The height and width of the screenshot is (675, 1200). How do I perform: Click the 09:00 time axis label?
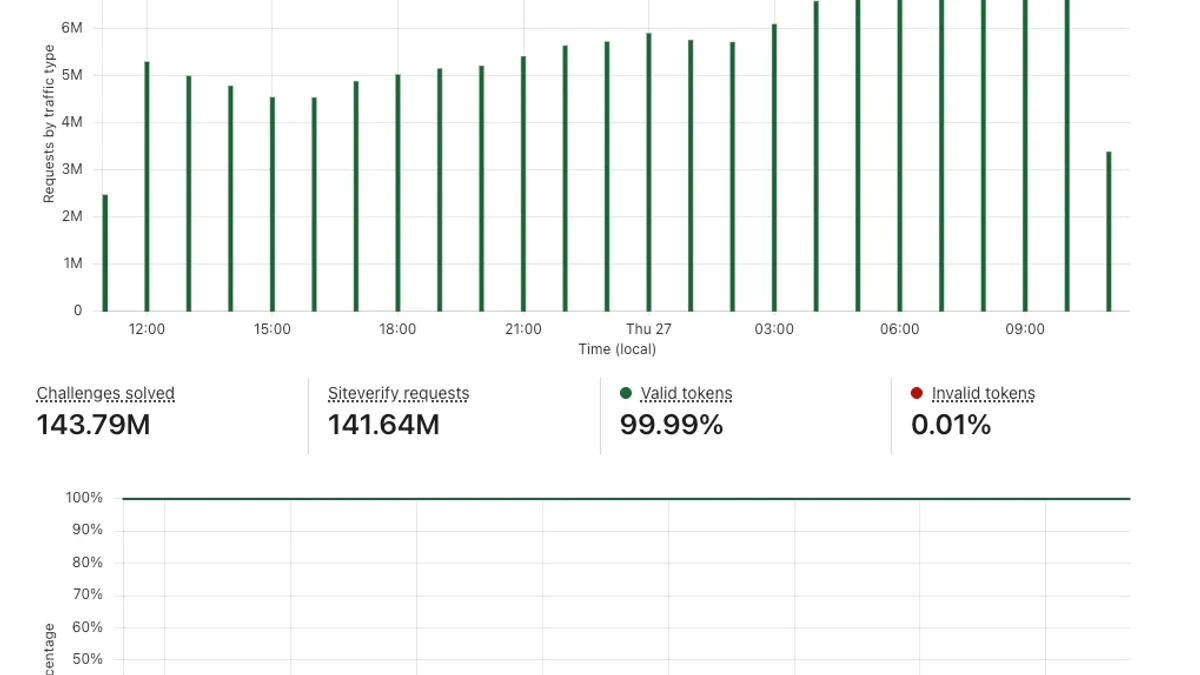click(x=1025, y=329)
